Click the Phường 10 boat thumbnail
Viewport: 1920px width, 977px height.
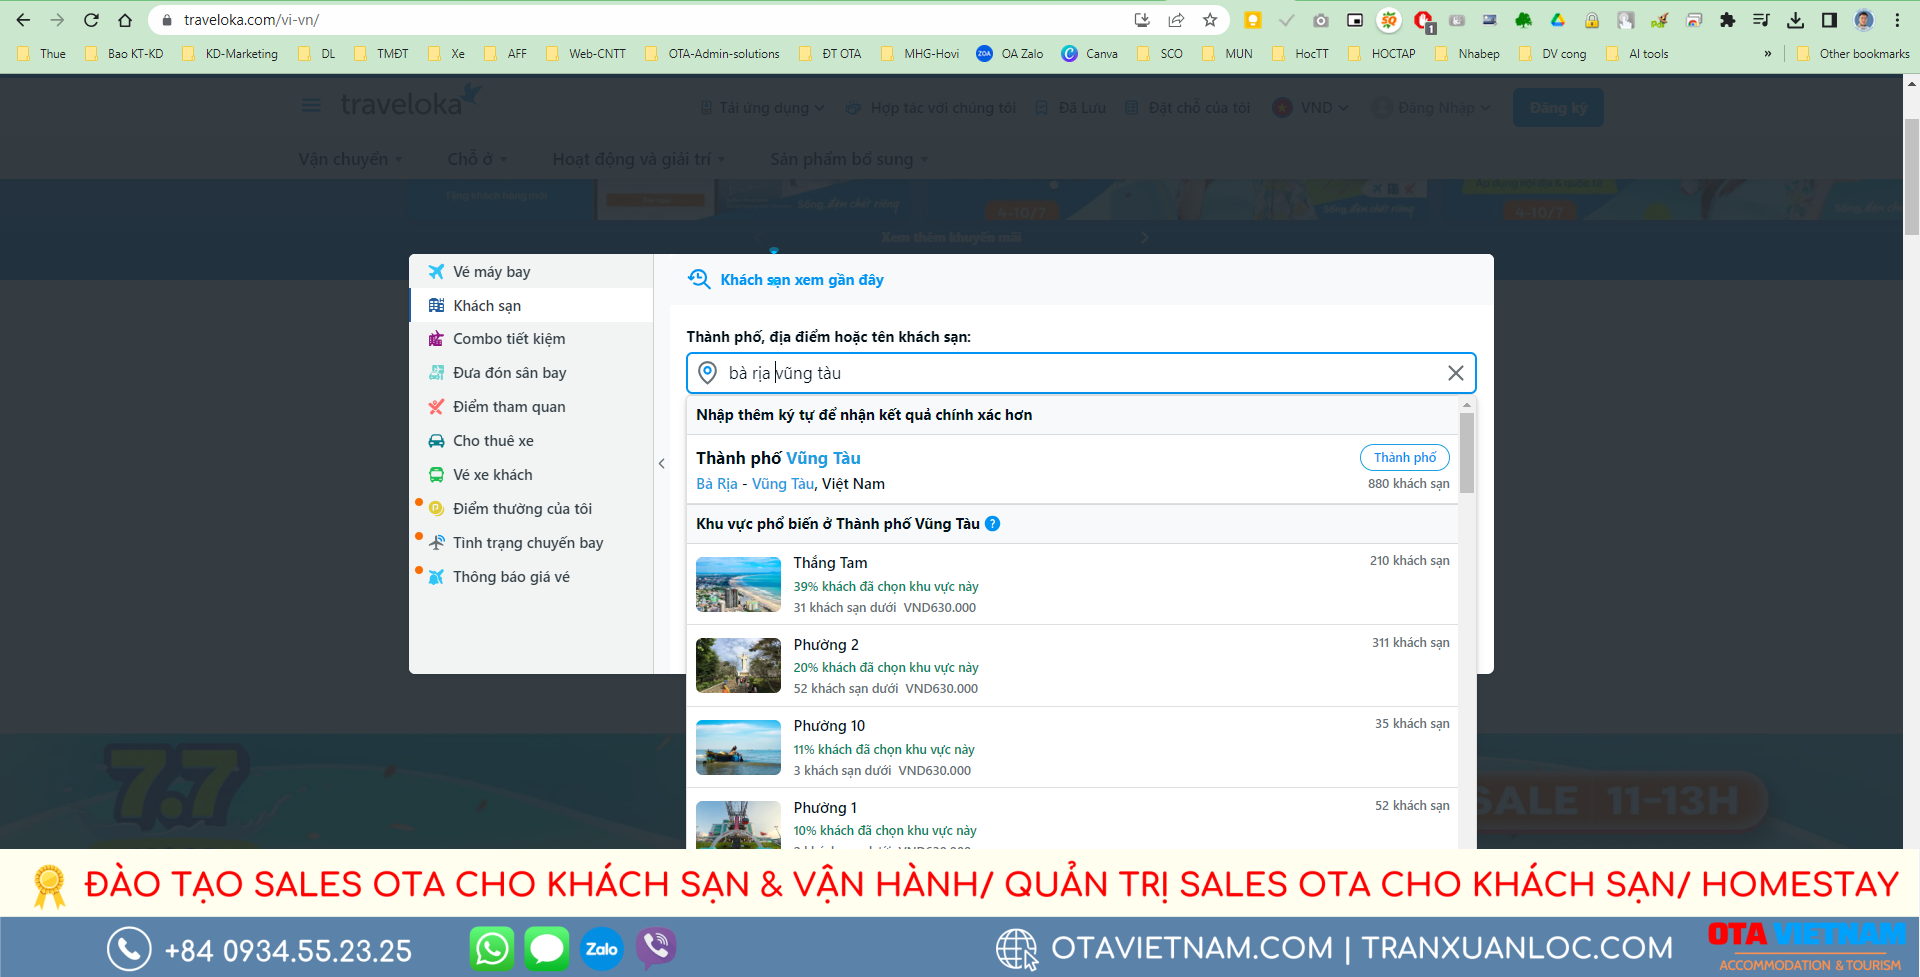(738, 747)
